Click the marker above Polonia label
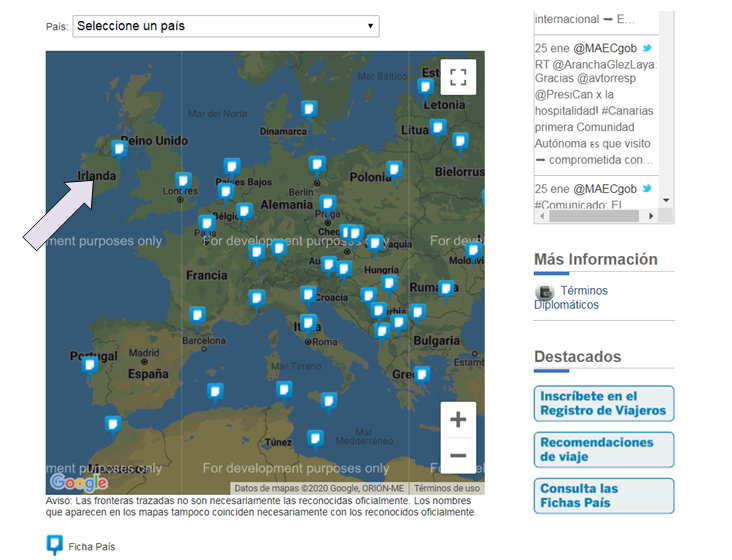732x560 pixels. (x=394, y=169)
